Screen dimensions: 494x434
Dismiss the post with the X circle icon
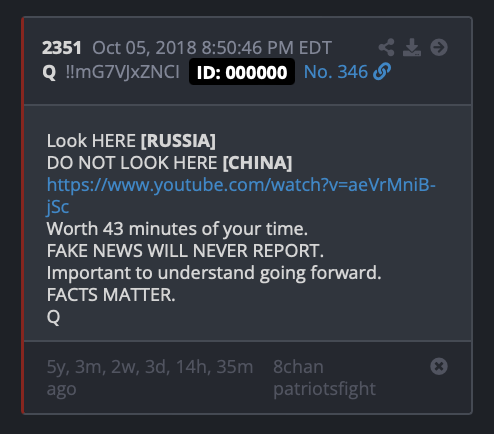coord(439,366)
